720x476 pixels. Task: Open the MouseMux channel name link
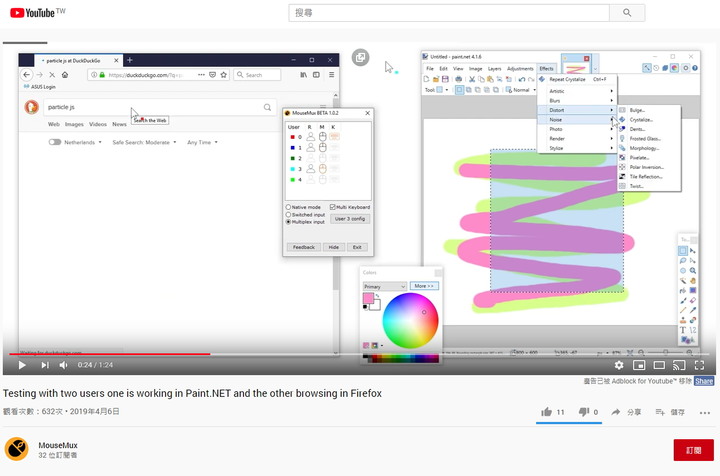[x=58, y=445]
